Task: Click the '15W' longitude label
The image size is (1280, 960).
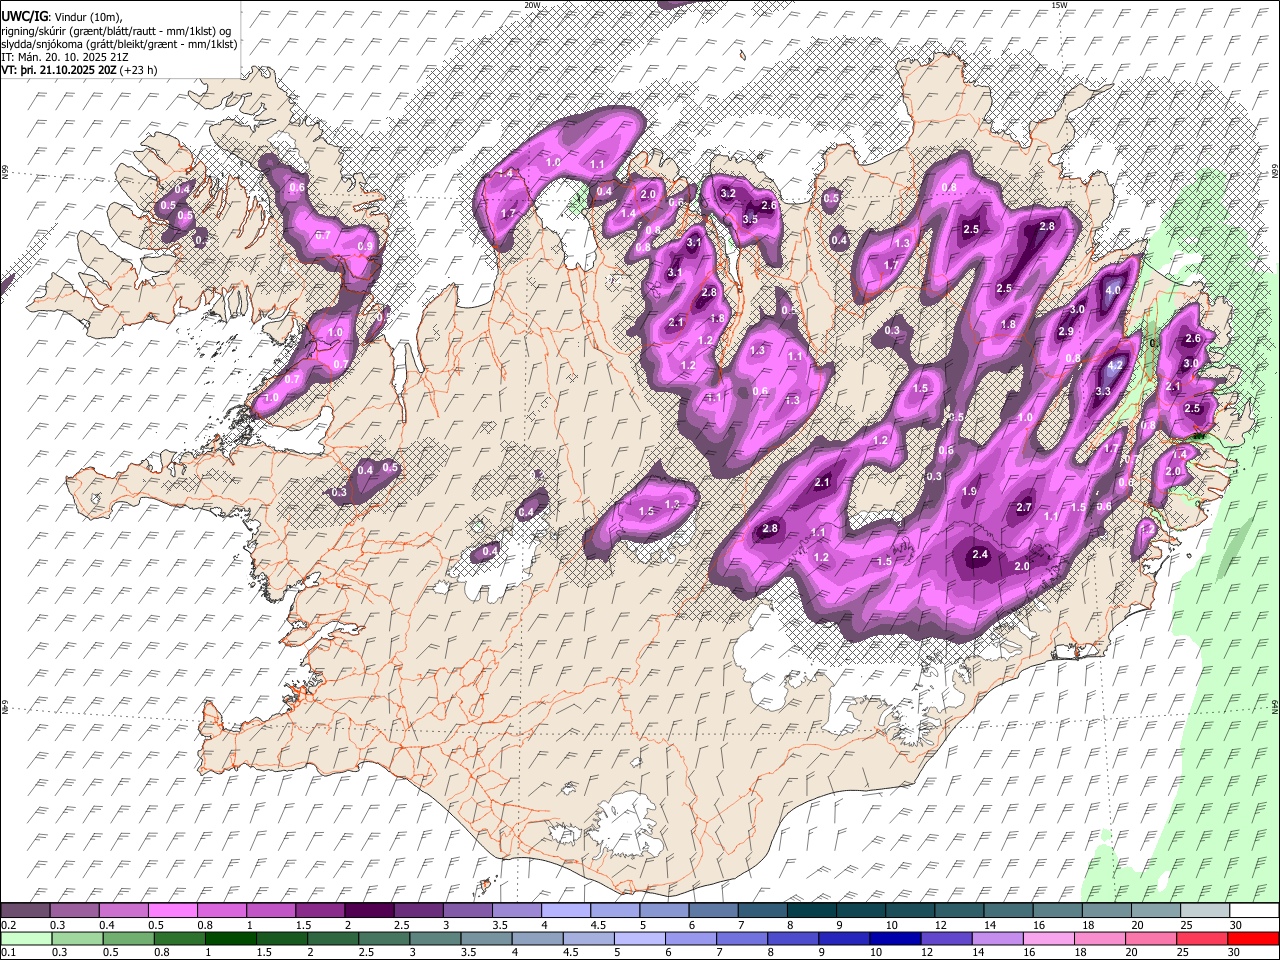Action: click(1060, 5)
